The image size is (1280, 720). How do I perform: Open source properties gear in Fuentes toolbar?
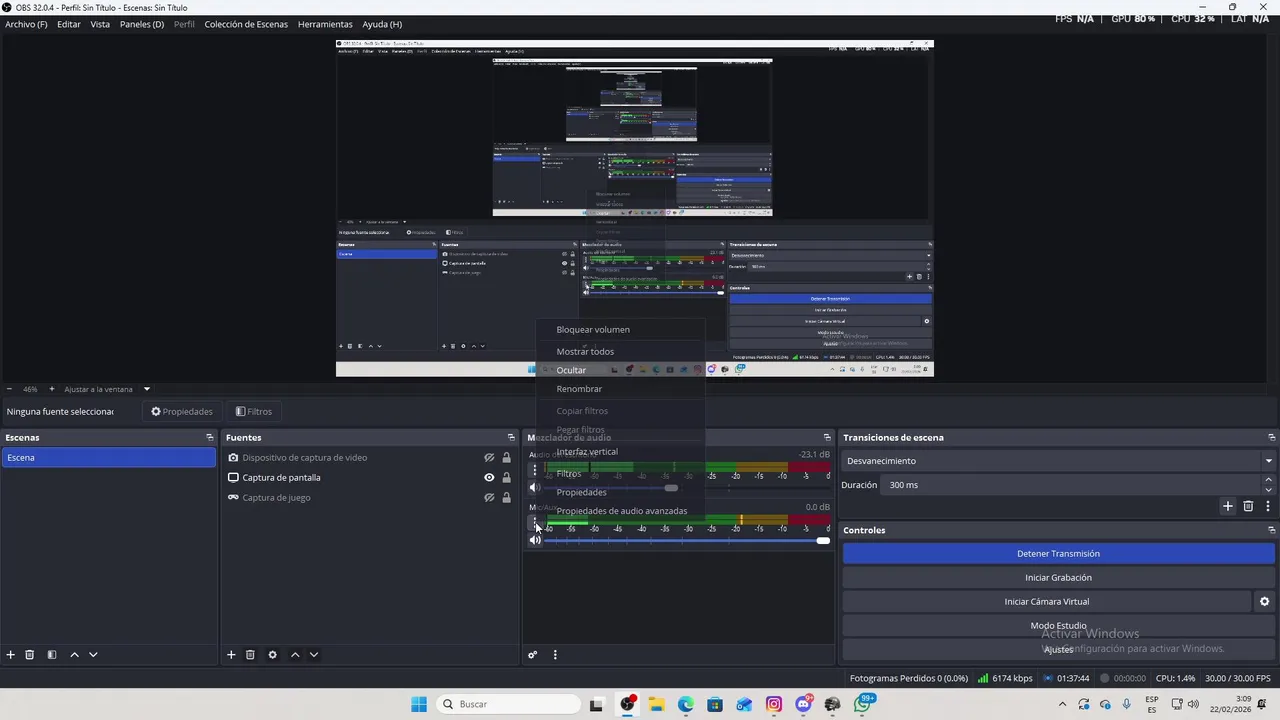pos(272,655)
